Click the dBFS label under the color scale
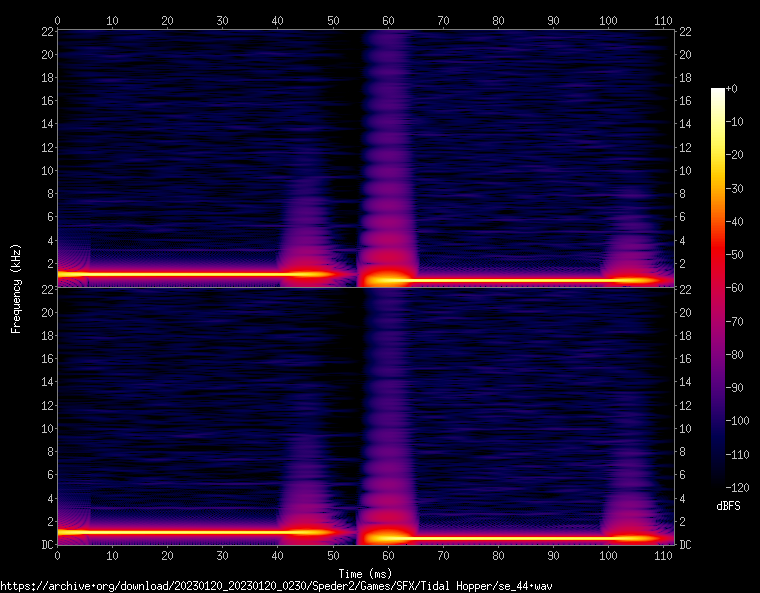This screenshot has width=760, height=593. click(728, 505)
